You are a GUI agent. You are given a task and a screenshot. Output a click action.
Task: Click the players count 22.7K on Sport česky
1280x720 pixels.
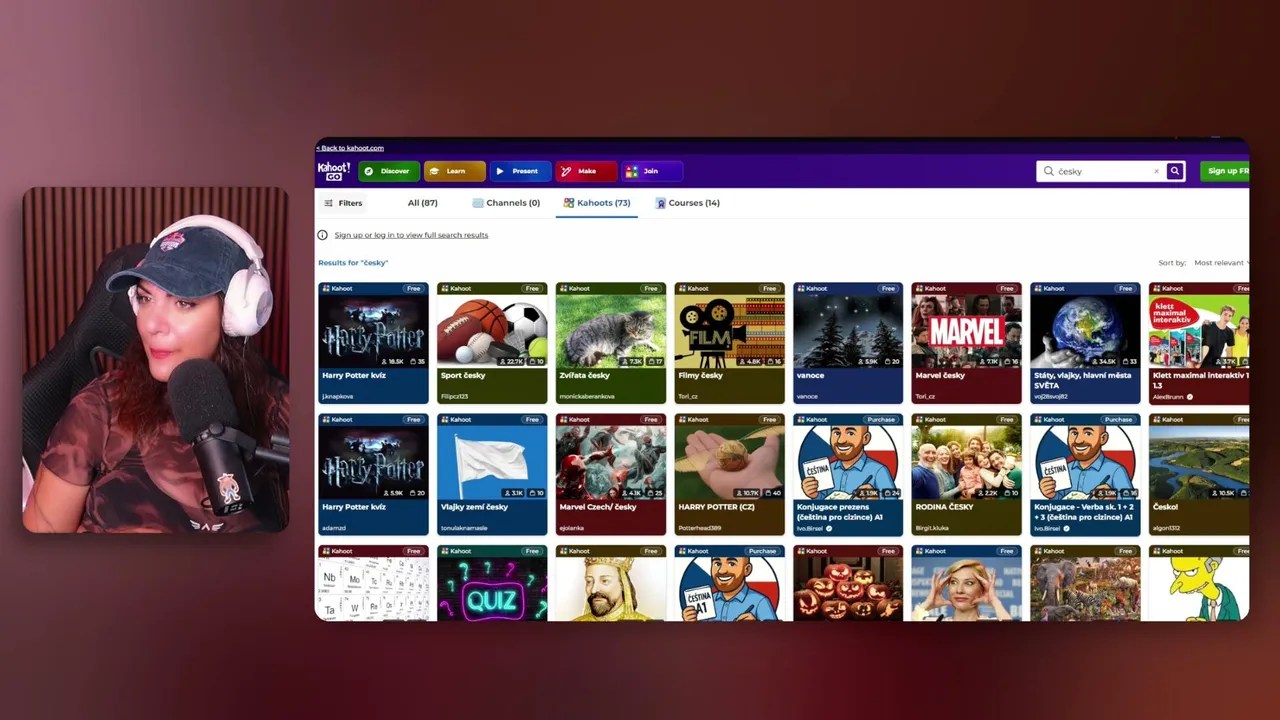(513, 362)
